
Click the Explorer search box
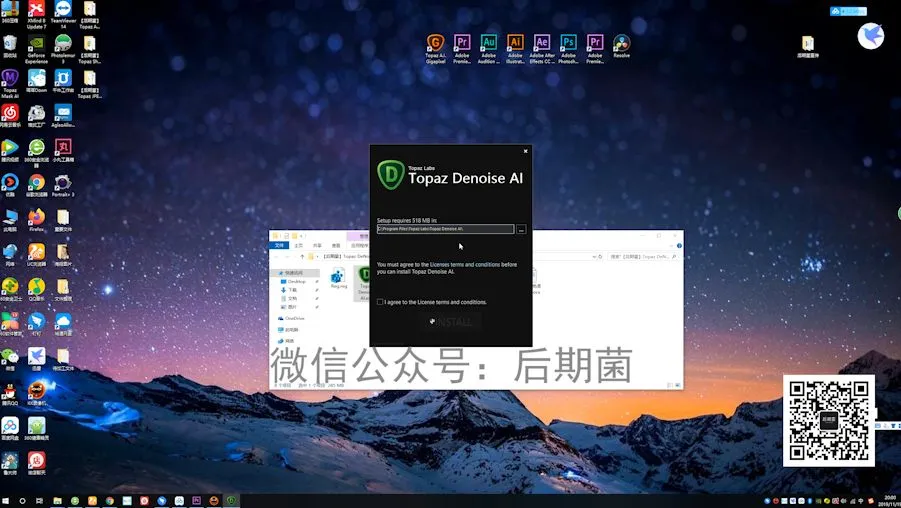point(641,256)
